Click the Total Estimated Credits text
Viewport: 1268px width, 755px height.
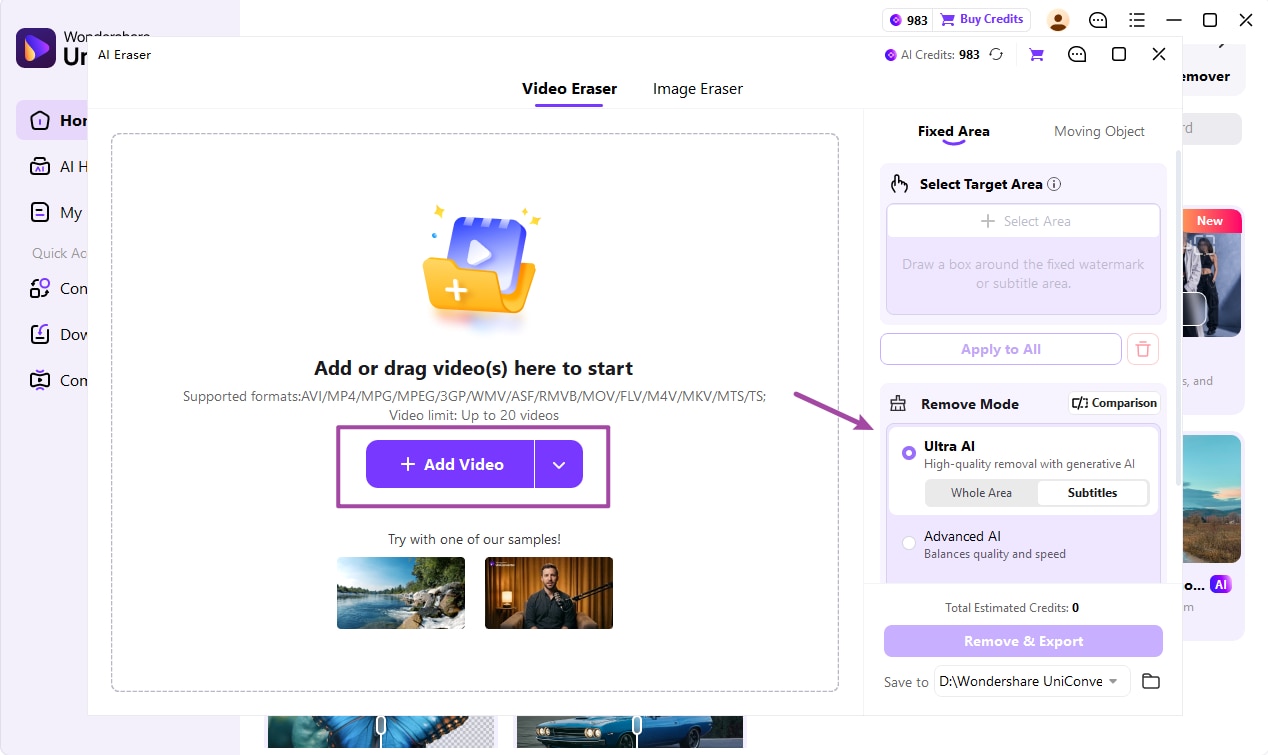tap(1012, 607)
